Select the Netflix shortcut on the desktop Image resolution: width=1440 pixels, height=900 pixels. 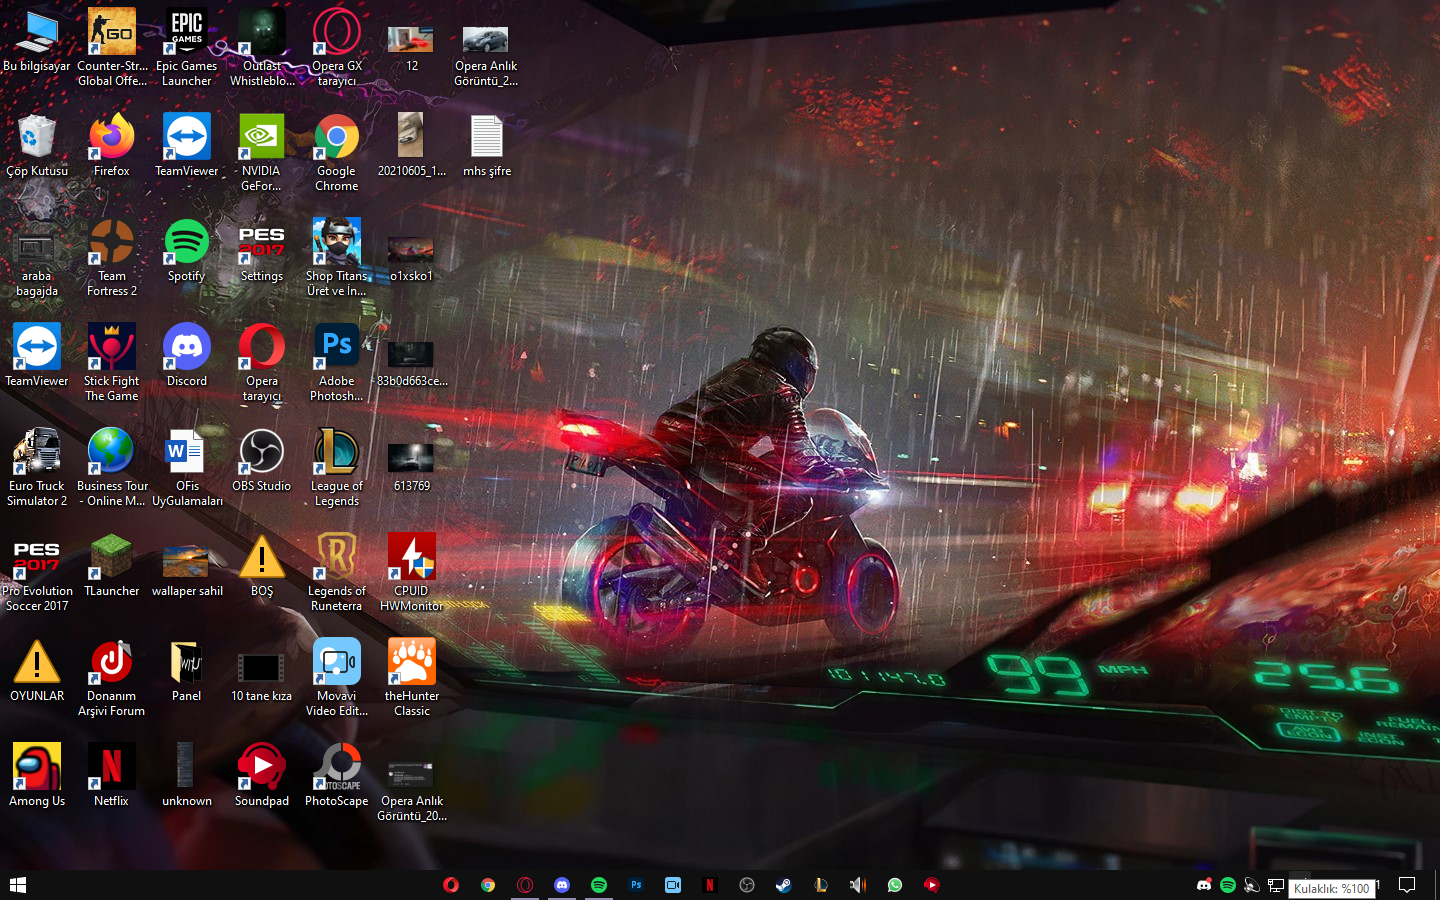pos(112,777)
